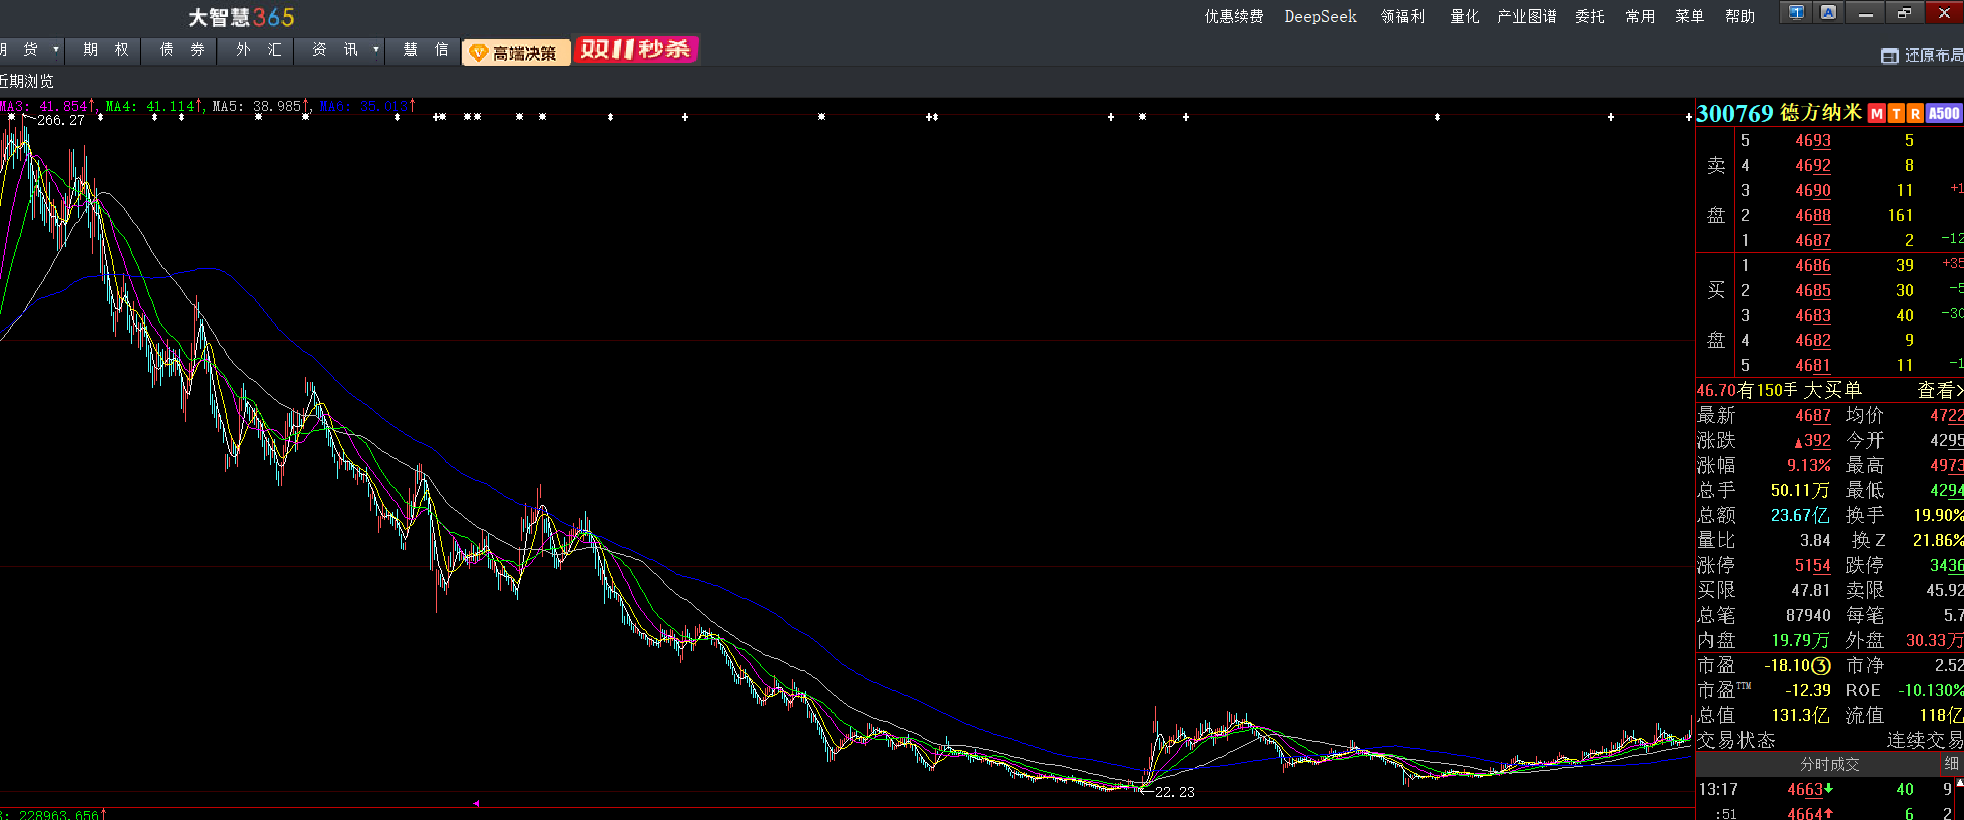
Task: Click the buy-1 price 4686
Action: click(x=1812, y=266)
